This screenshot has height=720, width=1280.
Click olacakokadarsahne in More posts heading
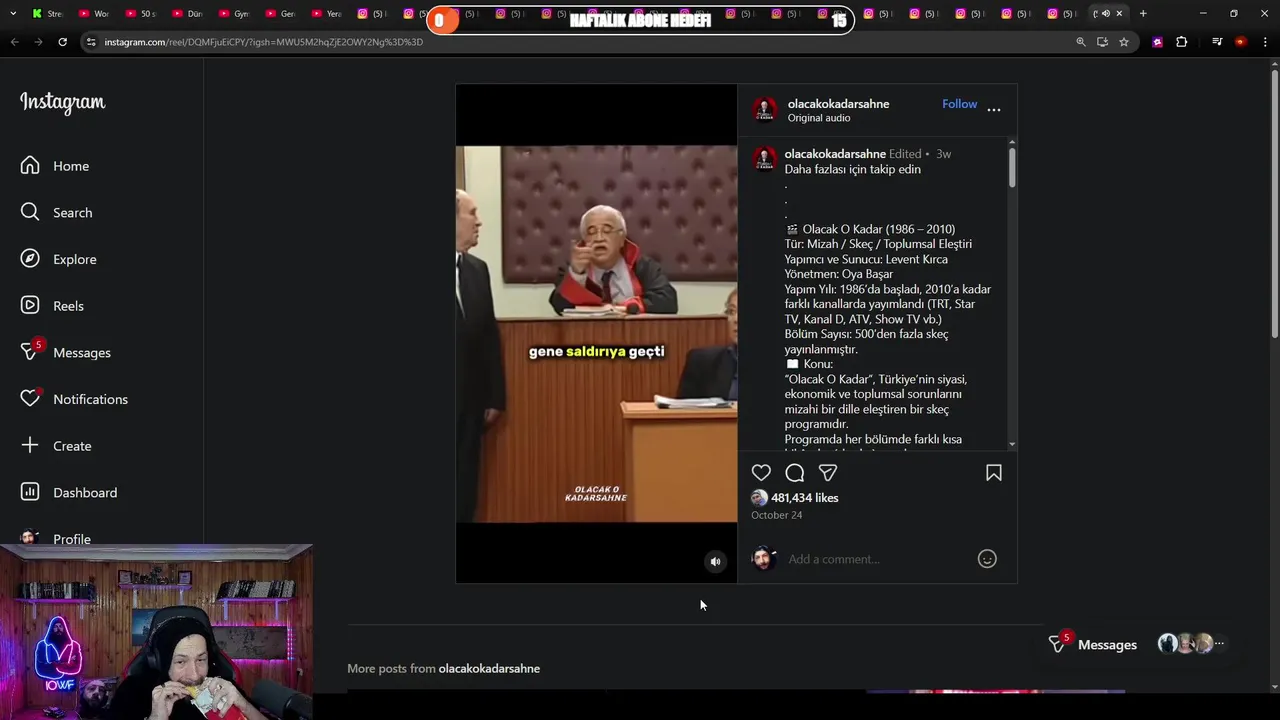click(x=489, y=669)
